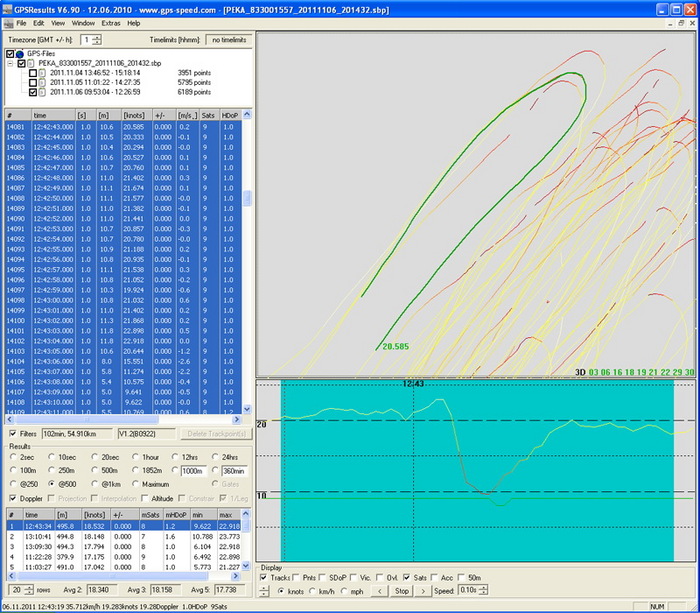Image resolution: width=700 pixels, height=613 pixels.
Task: Click the GPS-Files globe icon
Action: [x=20, y=53]
